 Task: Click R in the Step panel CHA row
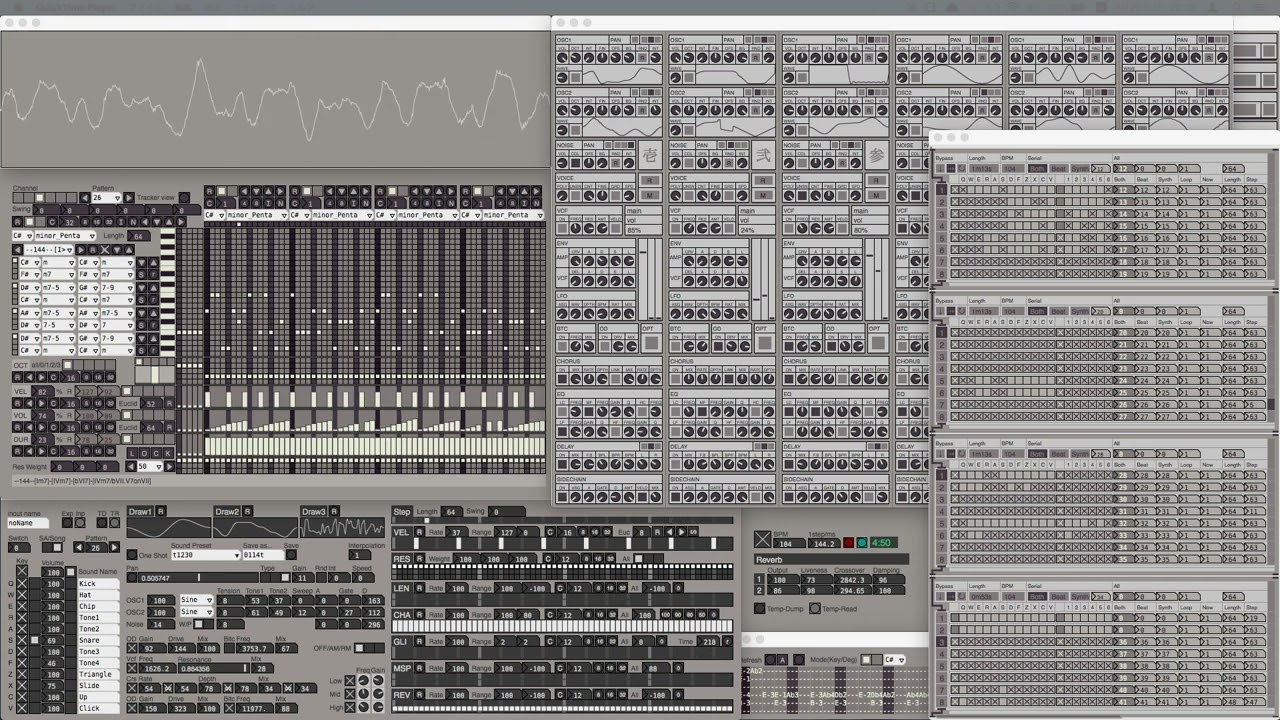[x=420, y=615]
